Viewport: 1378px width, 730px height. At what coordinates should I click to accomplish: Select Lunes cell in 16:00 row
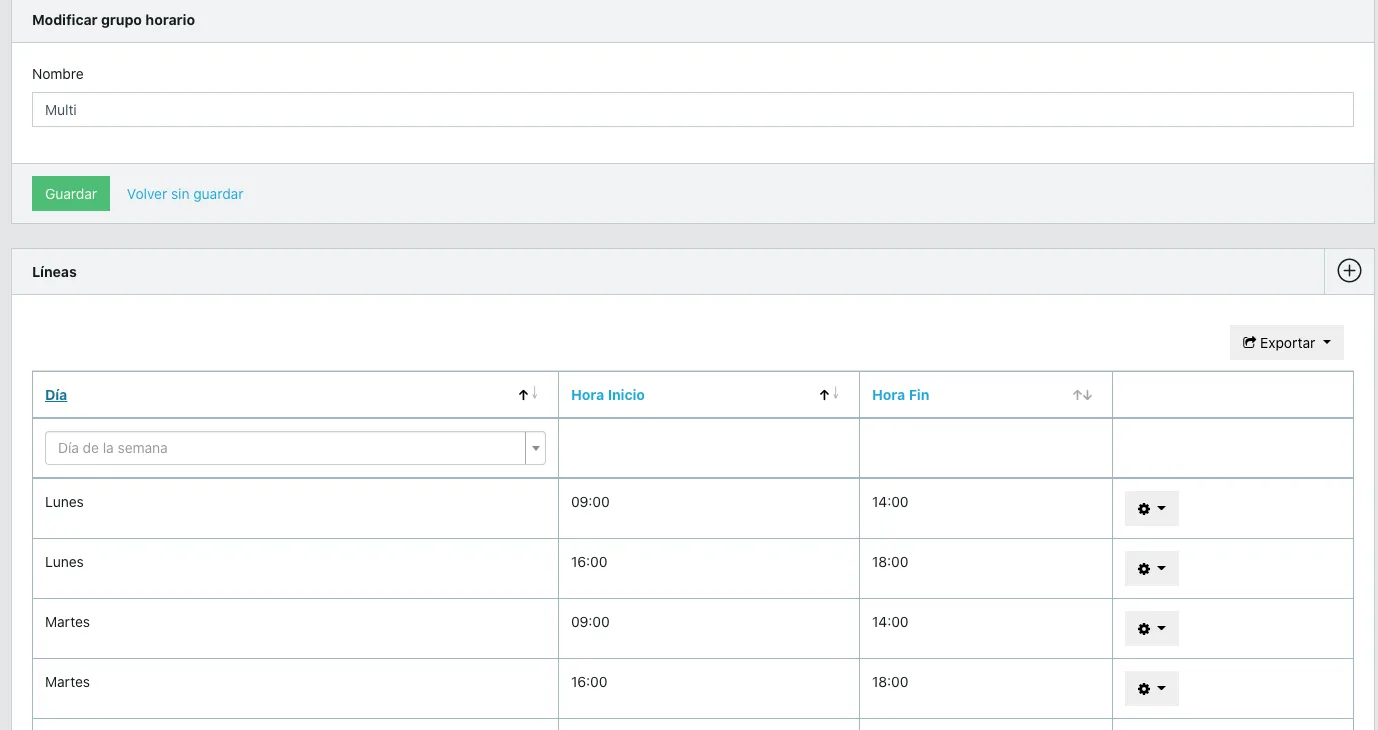[x=64, y=562]
